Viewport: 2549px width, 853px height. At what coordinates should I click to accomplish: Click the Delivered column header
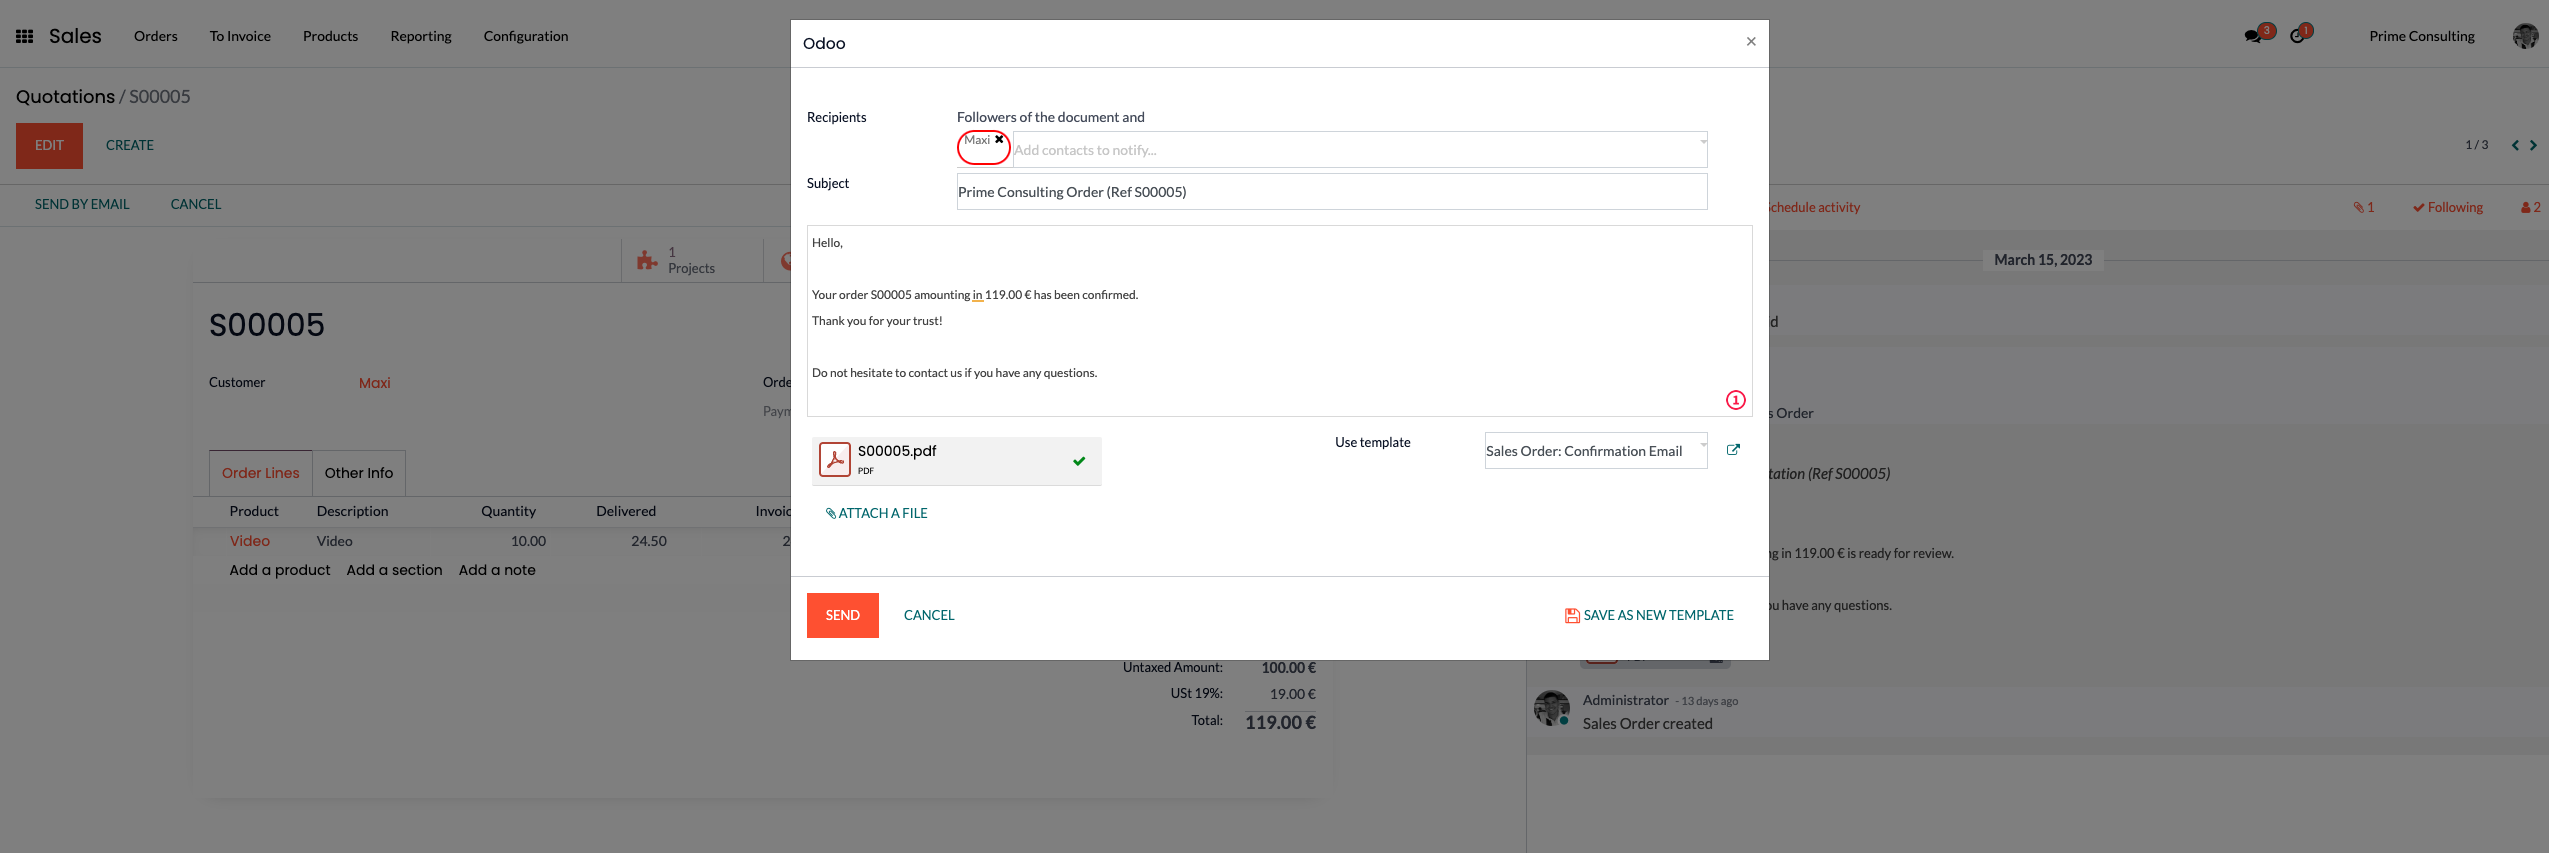pos(626,511)
